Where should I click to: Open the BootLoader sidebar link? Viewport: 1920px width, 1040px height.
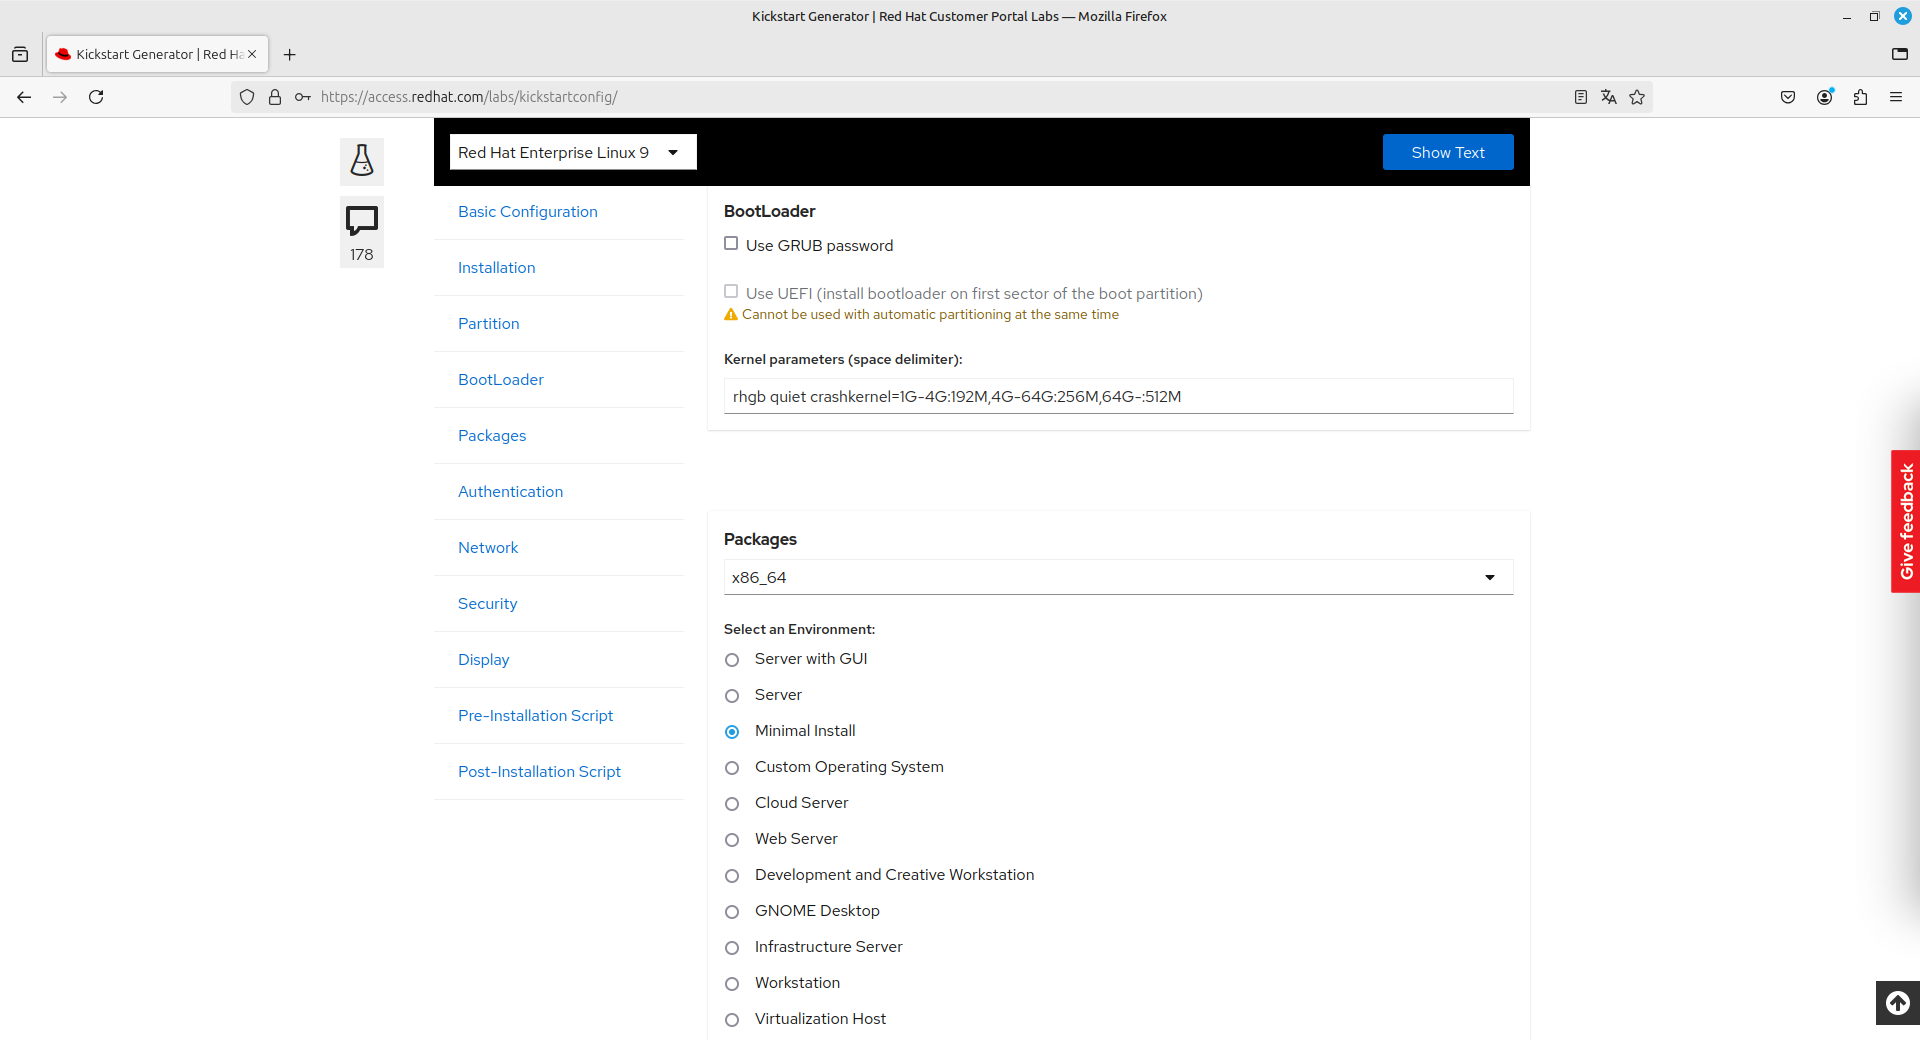501,380
